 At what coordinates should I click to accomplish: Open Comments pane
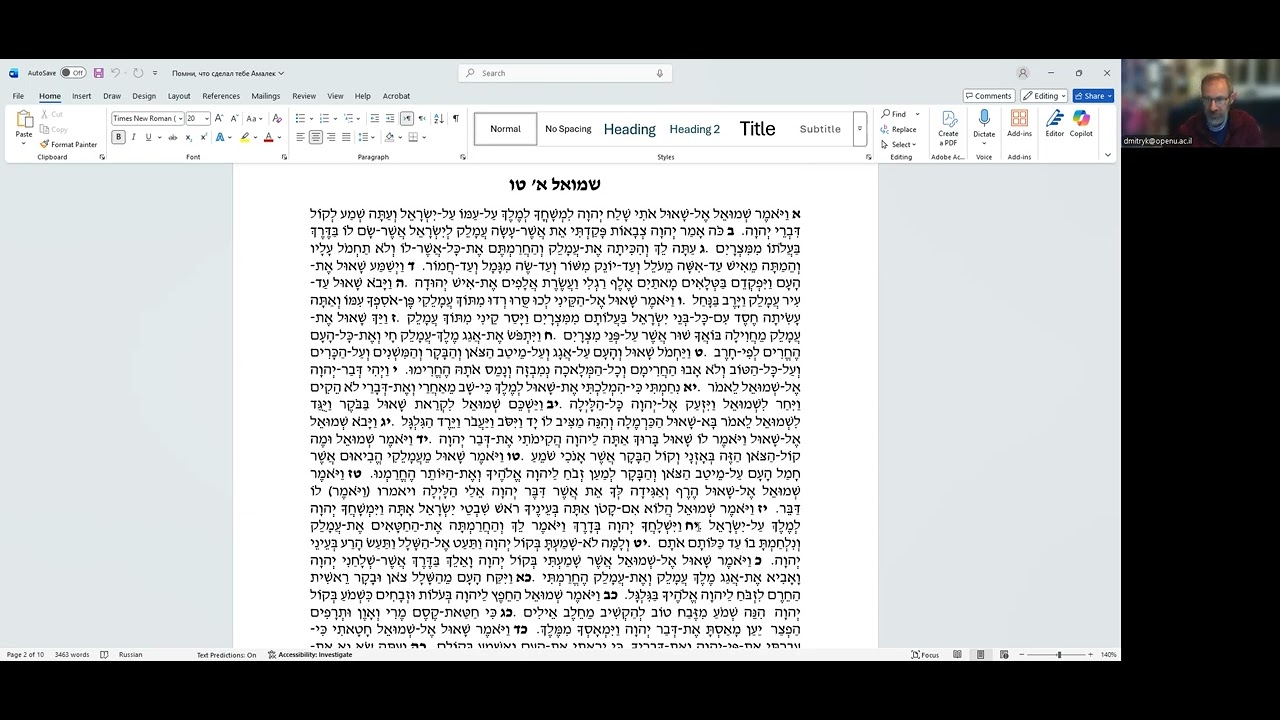[x=989, y=96]
